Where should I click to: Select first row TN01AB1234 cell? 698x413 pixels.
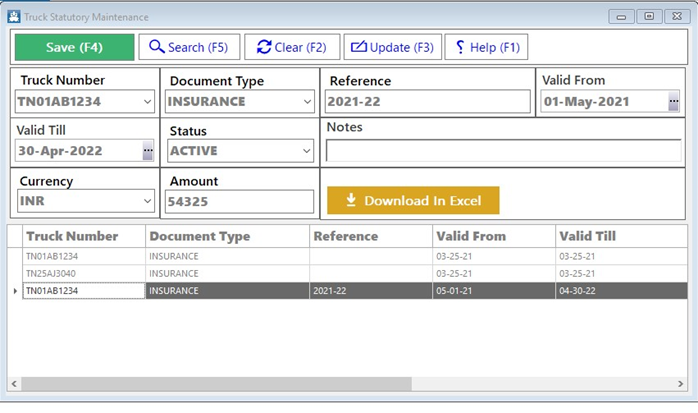point(84,256)
